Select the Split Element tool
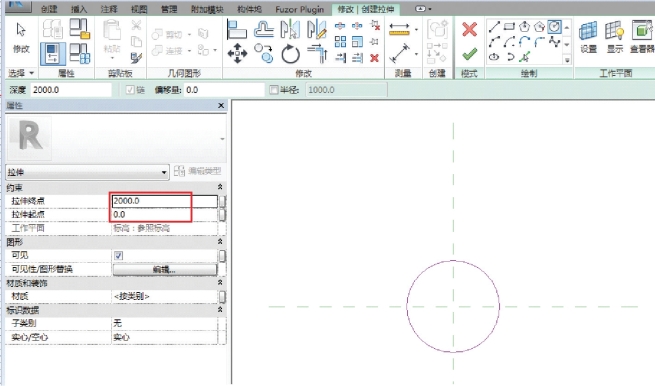 340,26
